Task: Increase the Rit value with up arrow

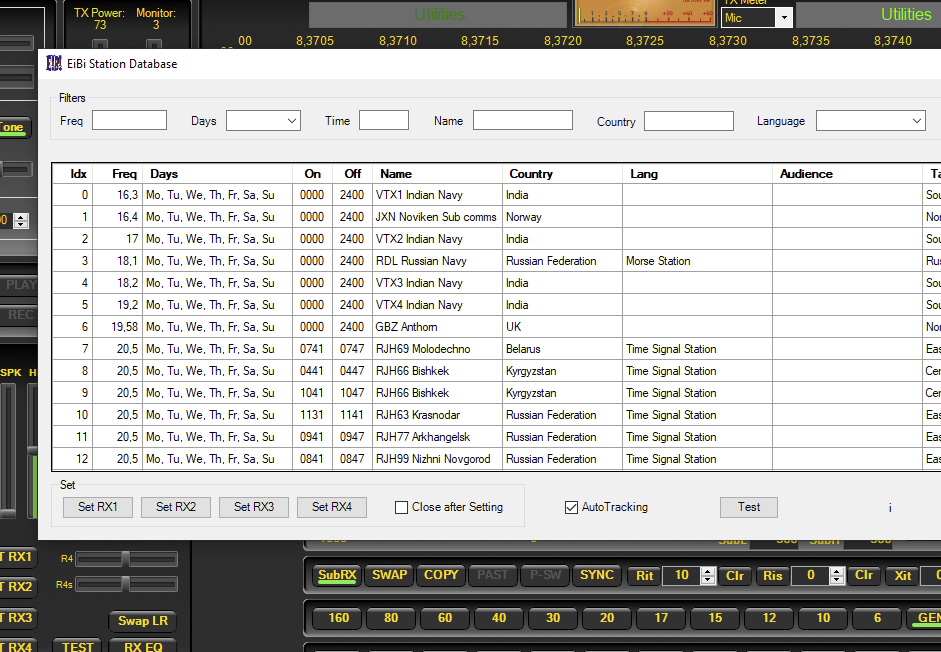Action: tap(708, 571)
